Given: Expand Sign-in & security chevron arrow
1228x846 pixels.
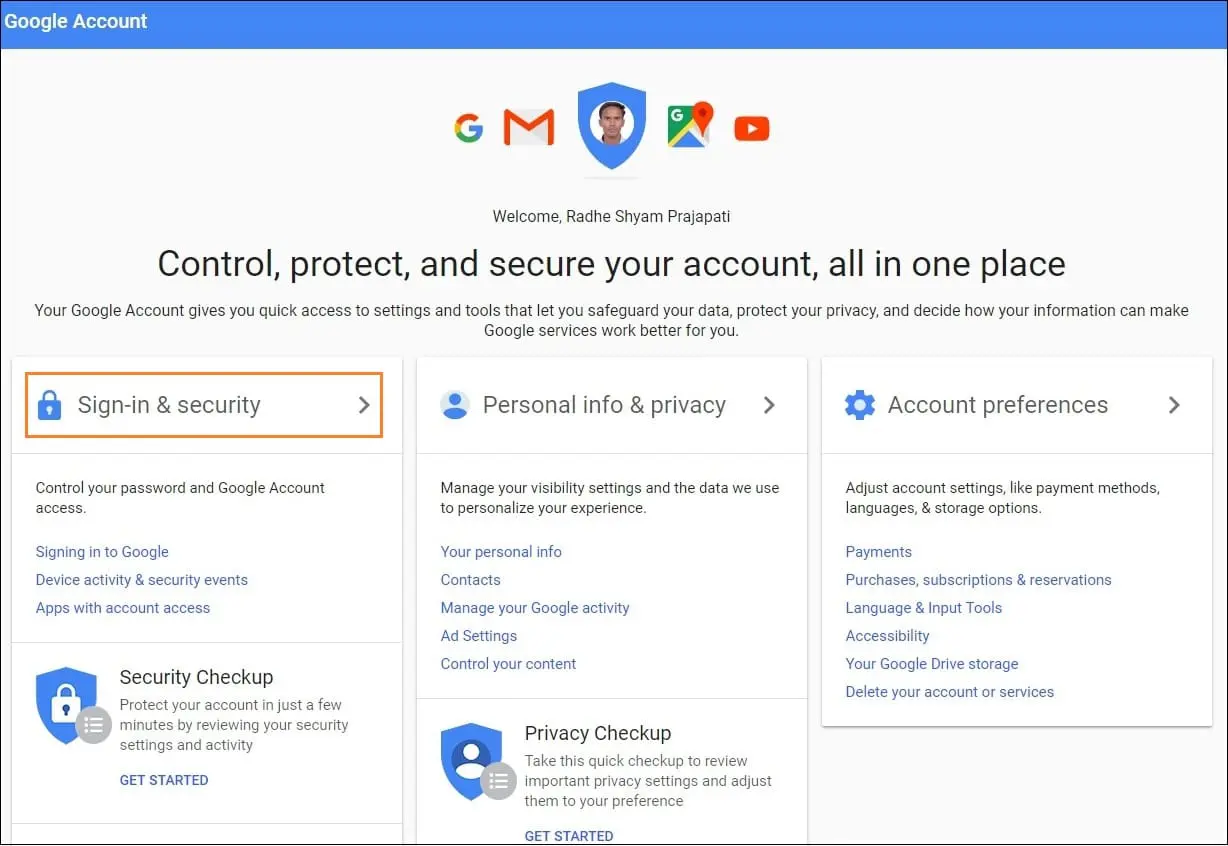Looking at the screenshot, I should point(364,405).
